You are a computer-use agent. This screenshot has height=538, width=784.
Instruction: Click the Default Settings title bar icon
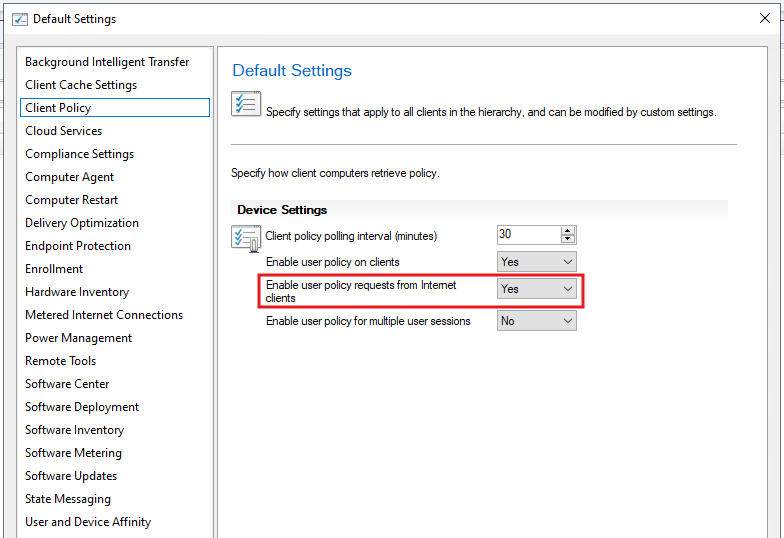pos(19,18)
